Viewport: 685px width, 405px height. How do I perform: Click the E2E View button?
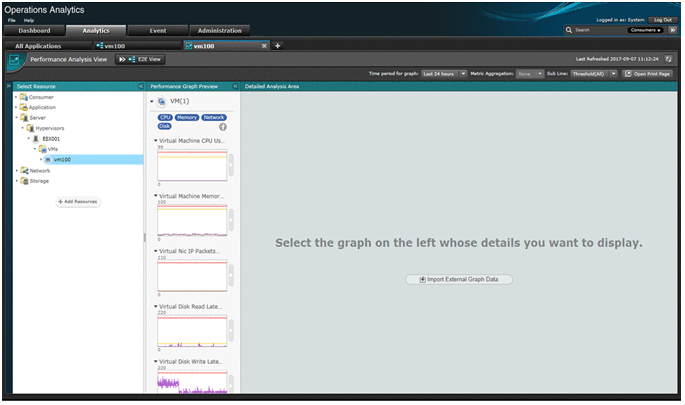coord(140,59)
